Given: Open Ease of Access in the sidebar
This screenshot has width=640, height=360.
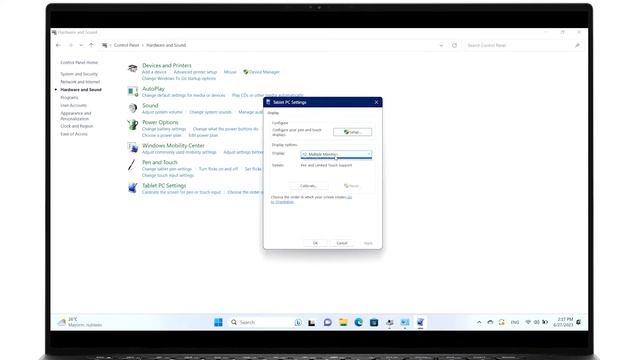Looking at the screenshot, I should click(74, 134).
